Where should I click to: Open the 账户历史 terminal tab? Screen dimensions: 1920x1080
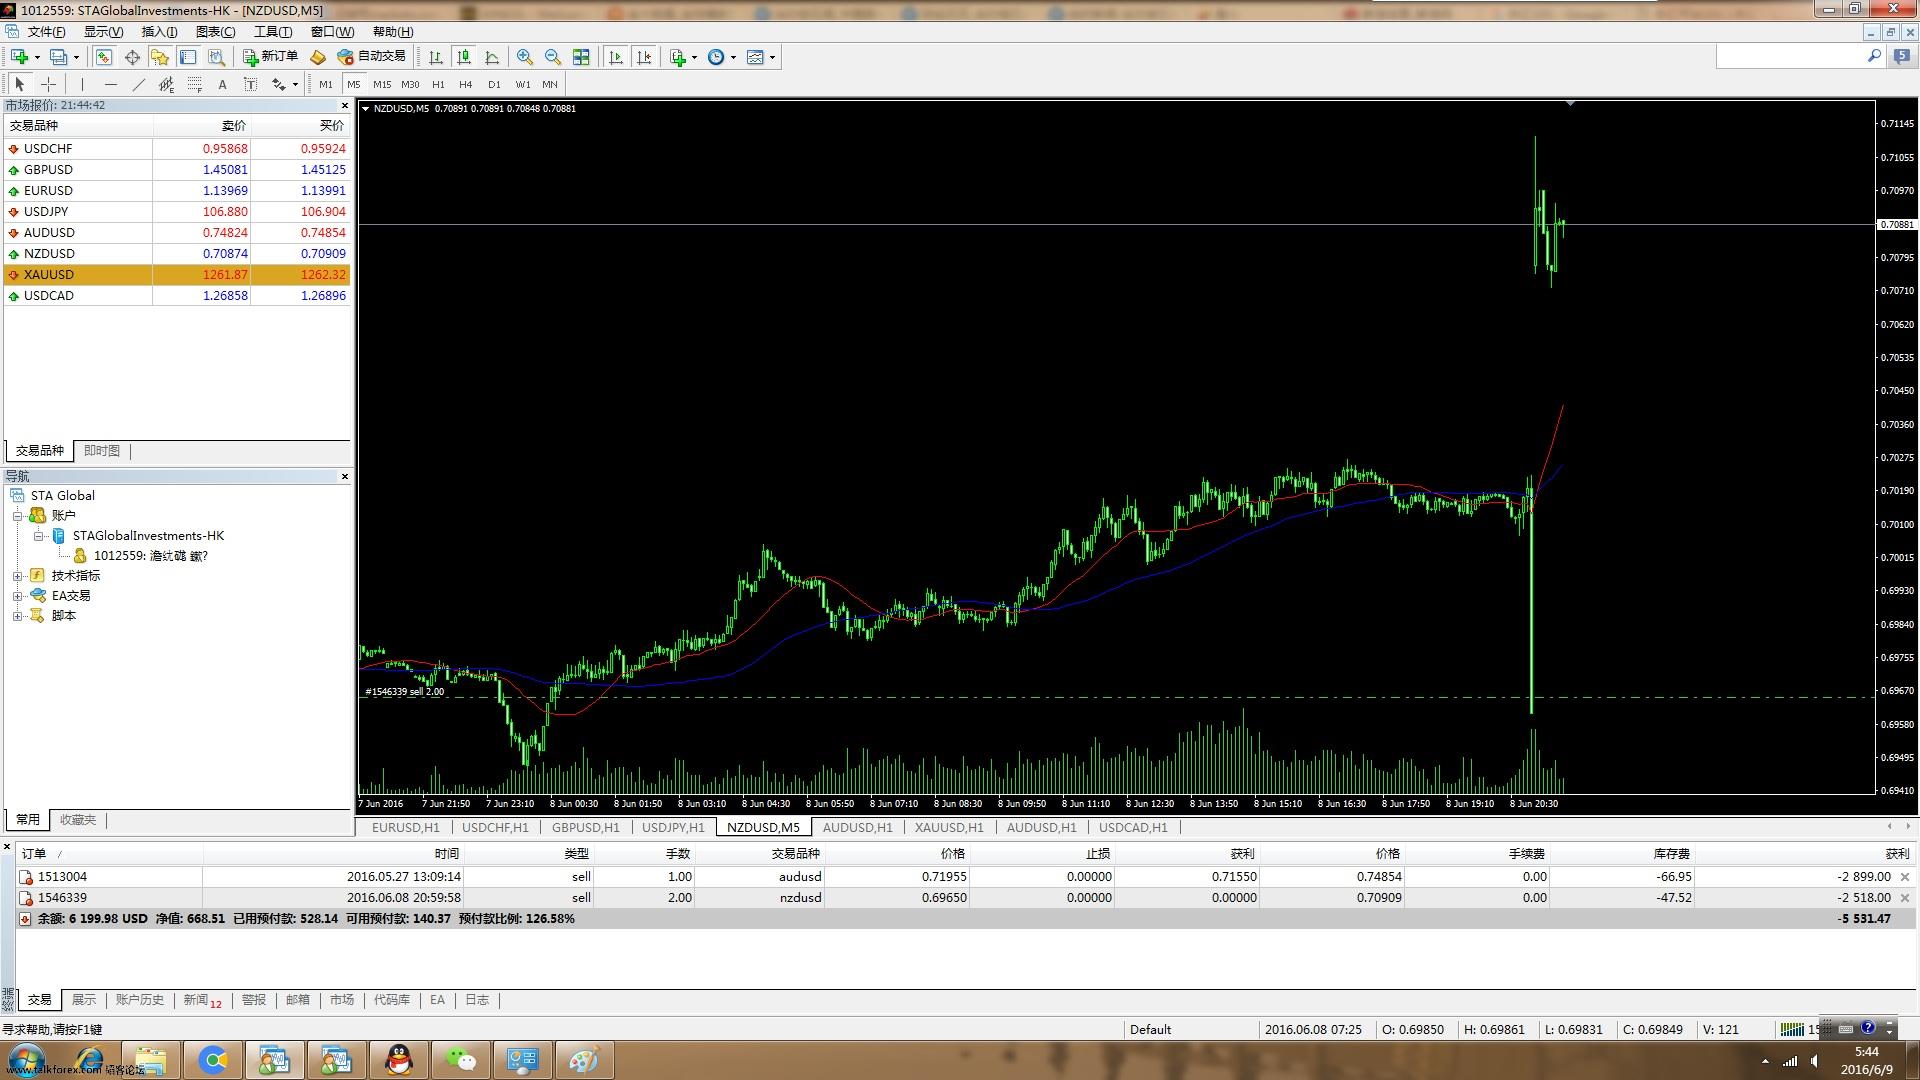(140, 1000)
